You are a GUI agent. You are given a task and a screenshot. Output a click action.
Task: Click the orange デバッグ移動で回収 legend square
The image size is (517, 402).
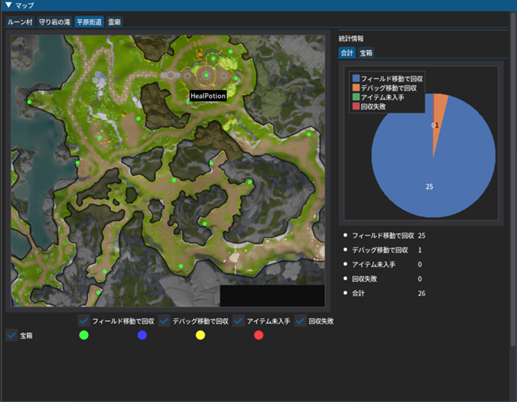click(x=356, y=88)
